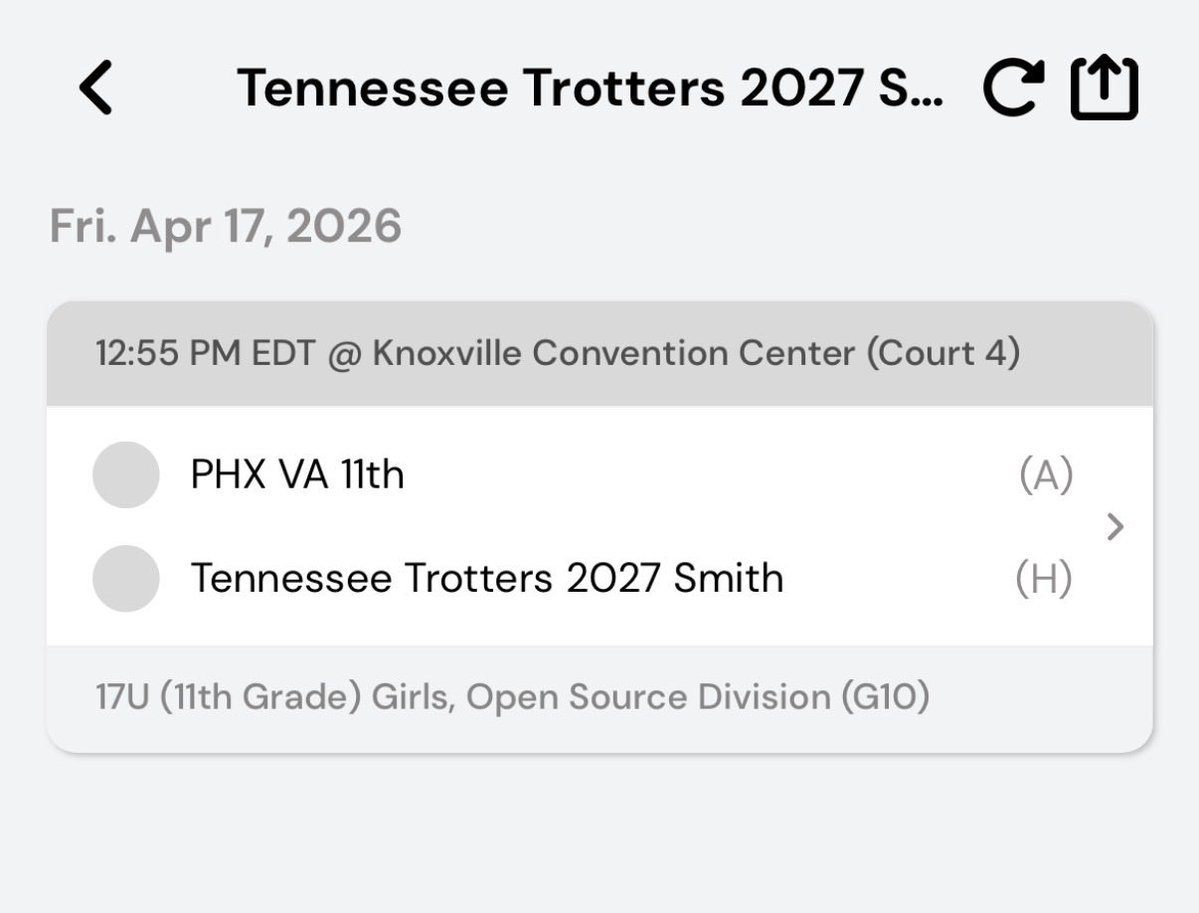Click the PHX VA 11th logo placeholder

(126, 475)
